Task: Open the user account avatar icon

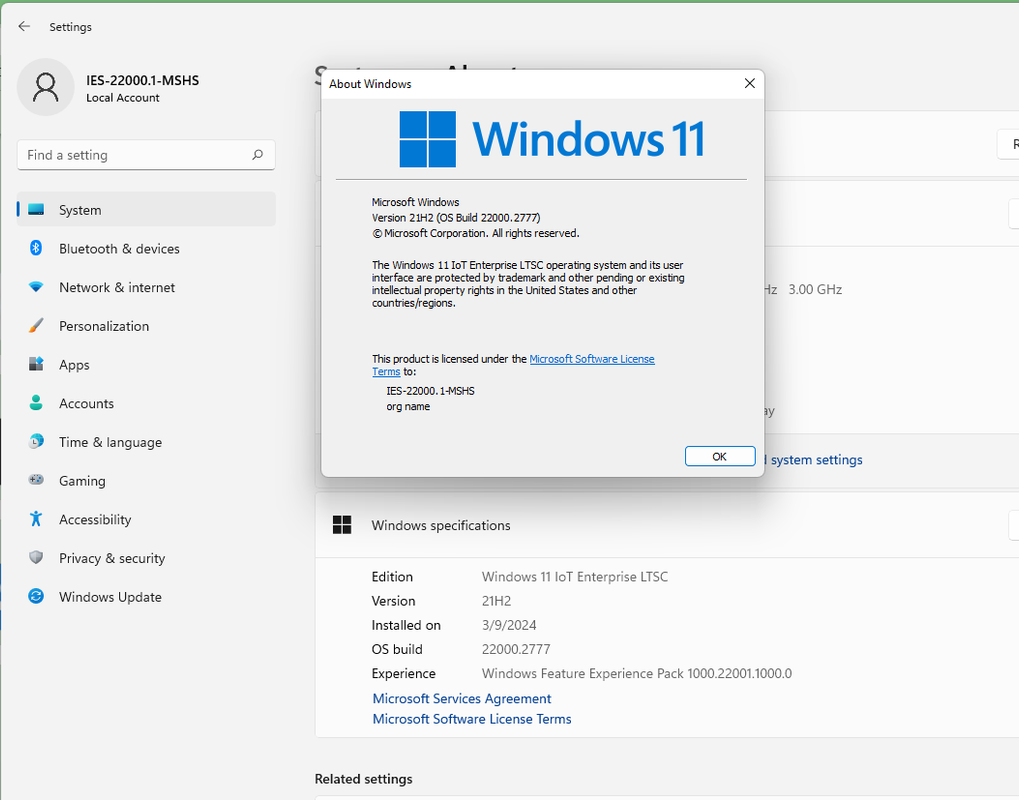Action: [x=45, y=87]
